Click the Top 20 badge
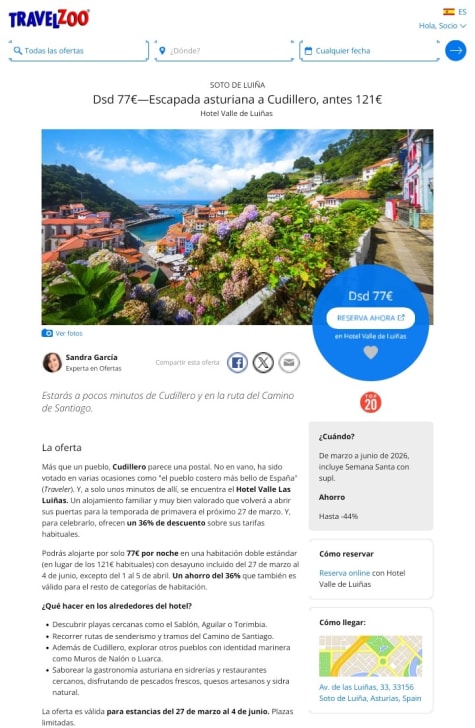The image size is (475, 728). [x=371, y=403]
